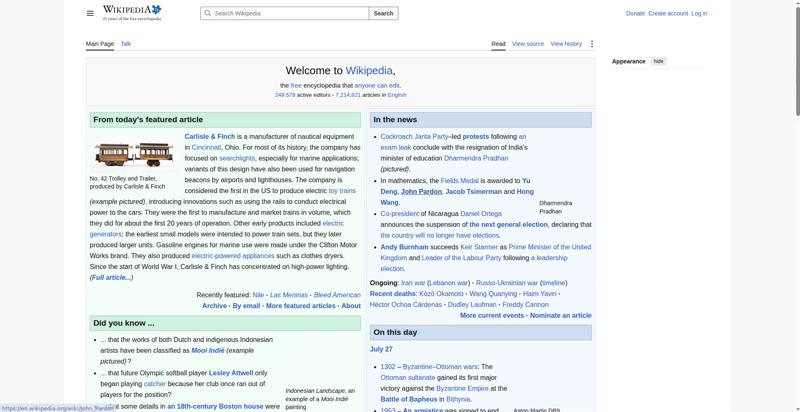Open the View source tab
The height and width of the screenshot is (412, 800).
[x=528, y=44]
